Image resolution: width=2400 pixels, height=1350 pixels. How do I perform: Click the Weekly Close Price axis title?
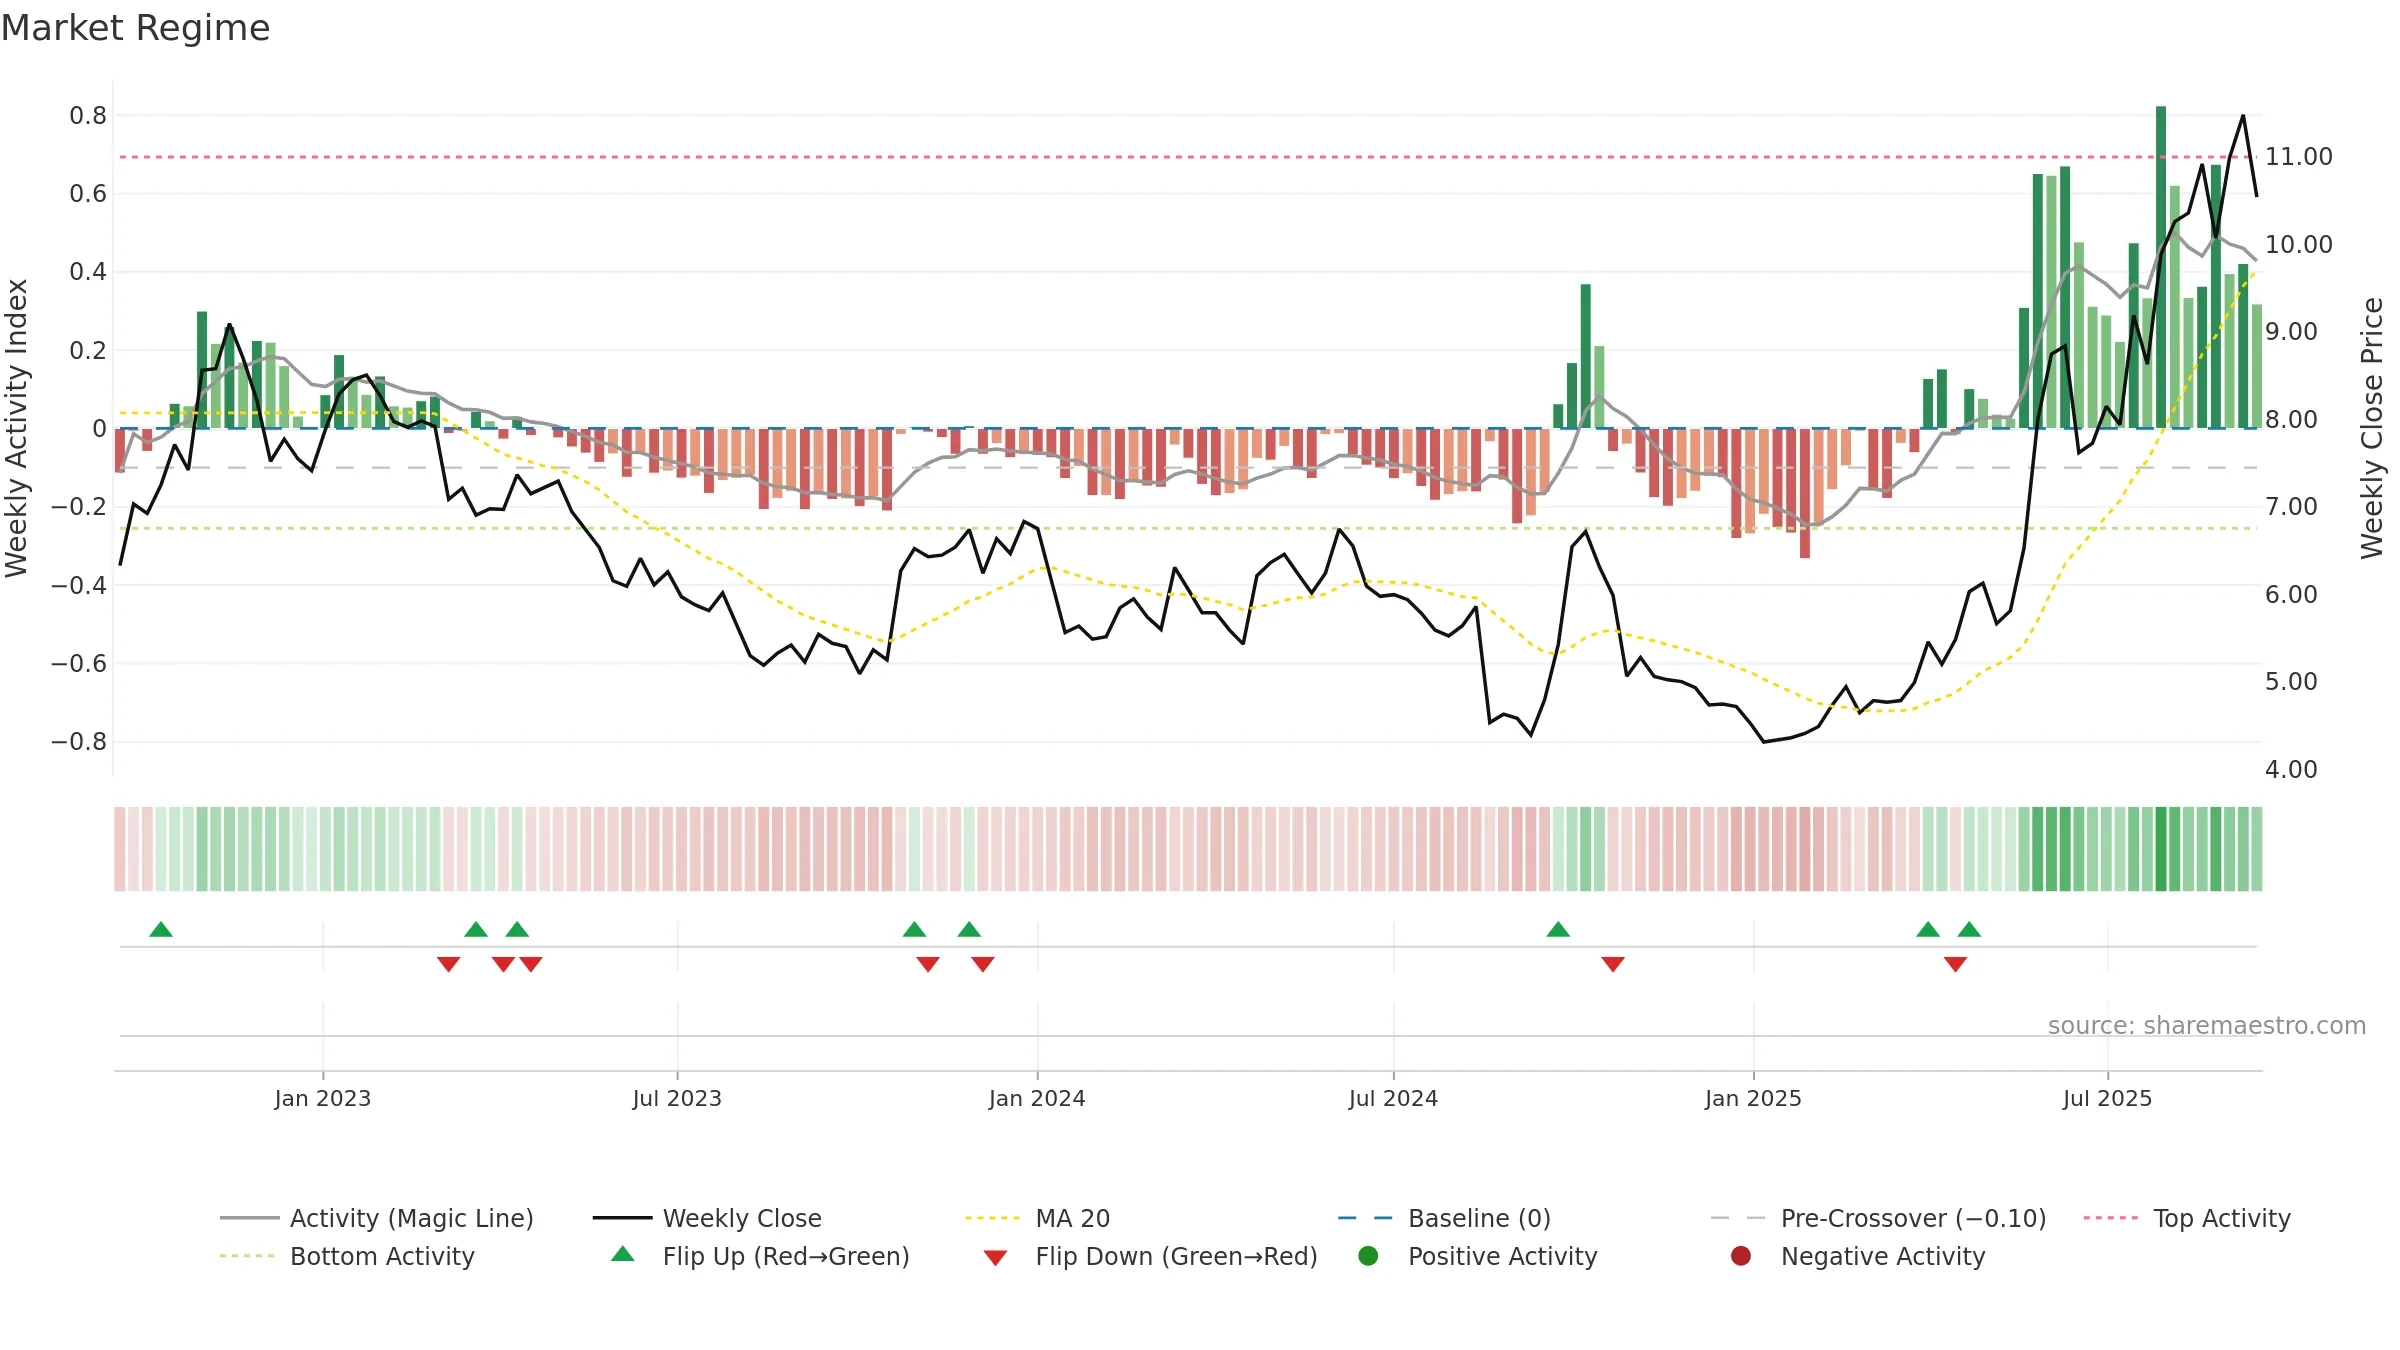[2372, 428]
